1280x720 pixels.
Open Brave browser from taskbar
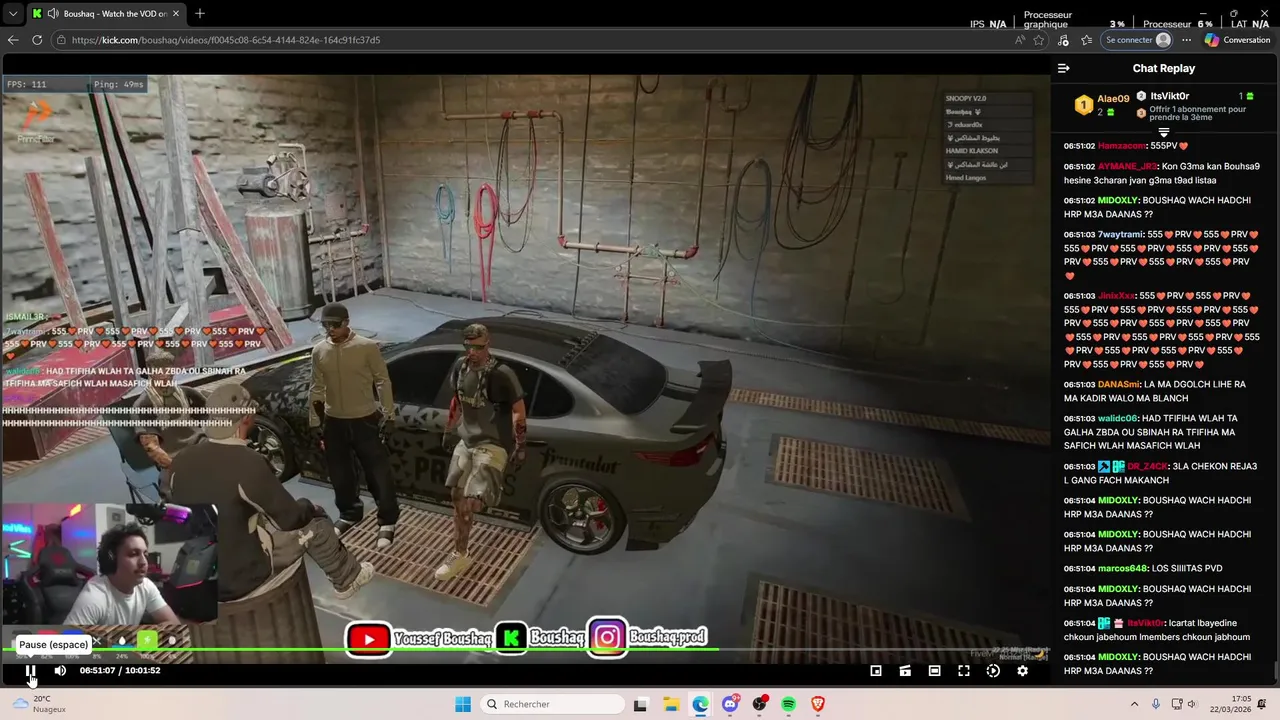click(818, 704)
